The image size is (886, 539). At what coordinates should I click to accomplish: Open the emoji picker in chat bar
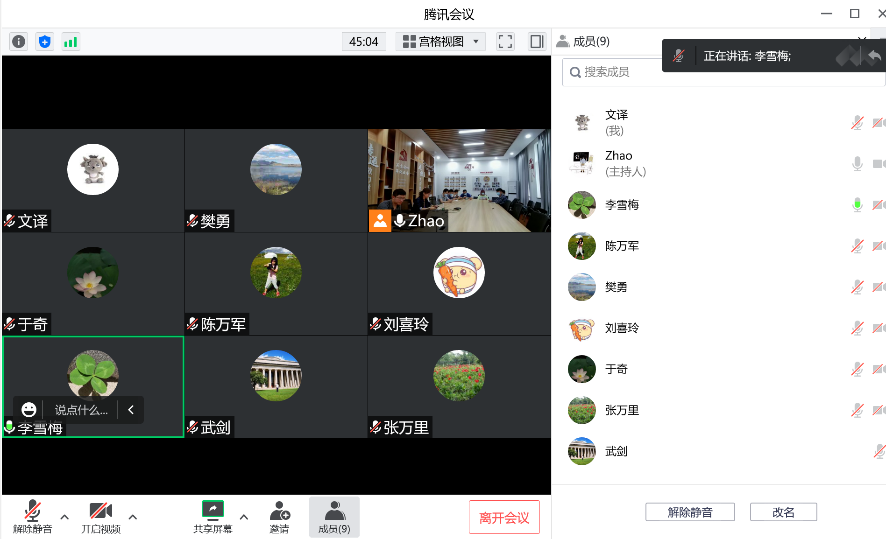click(x=29, y=409)
